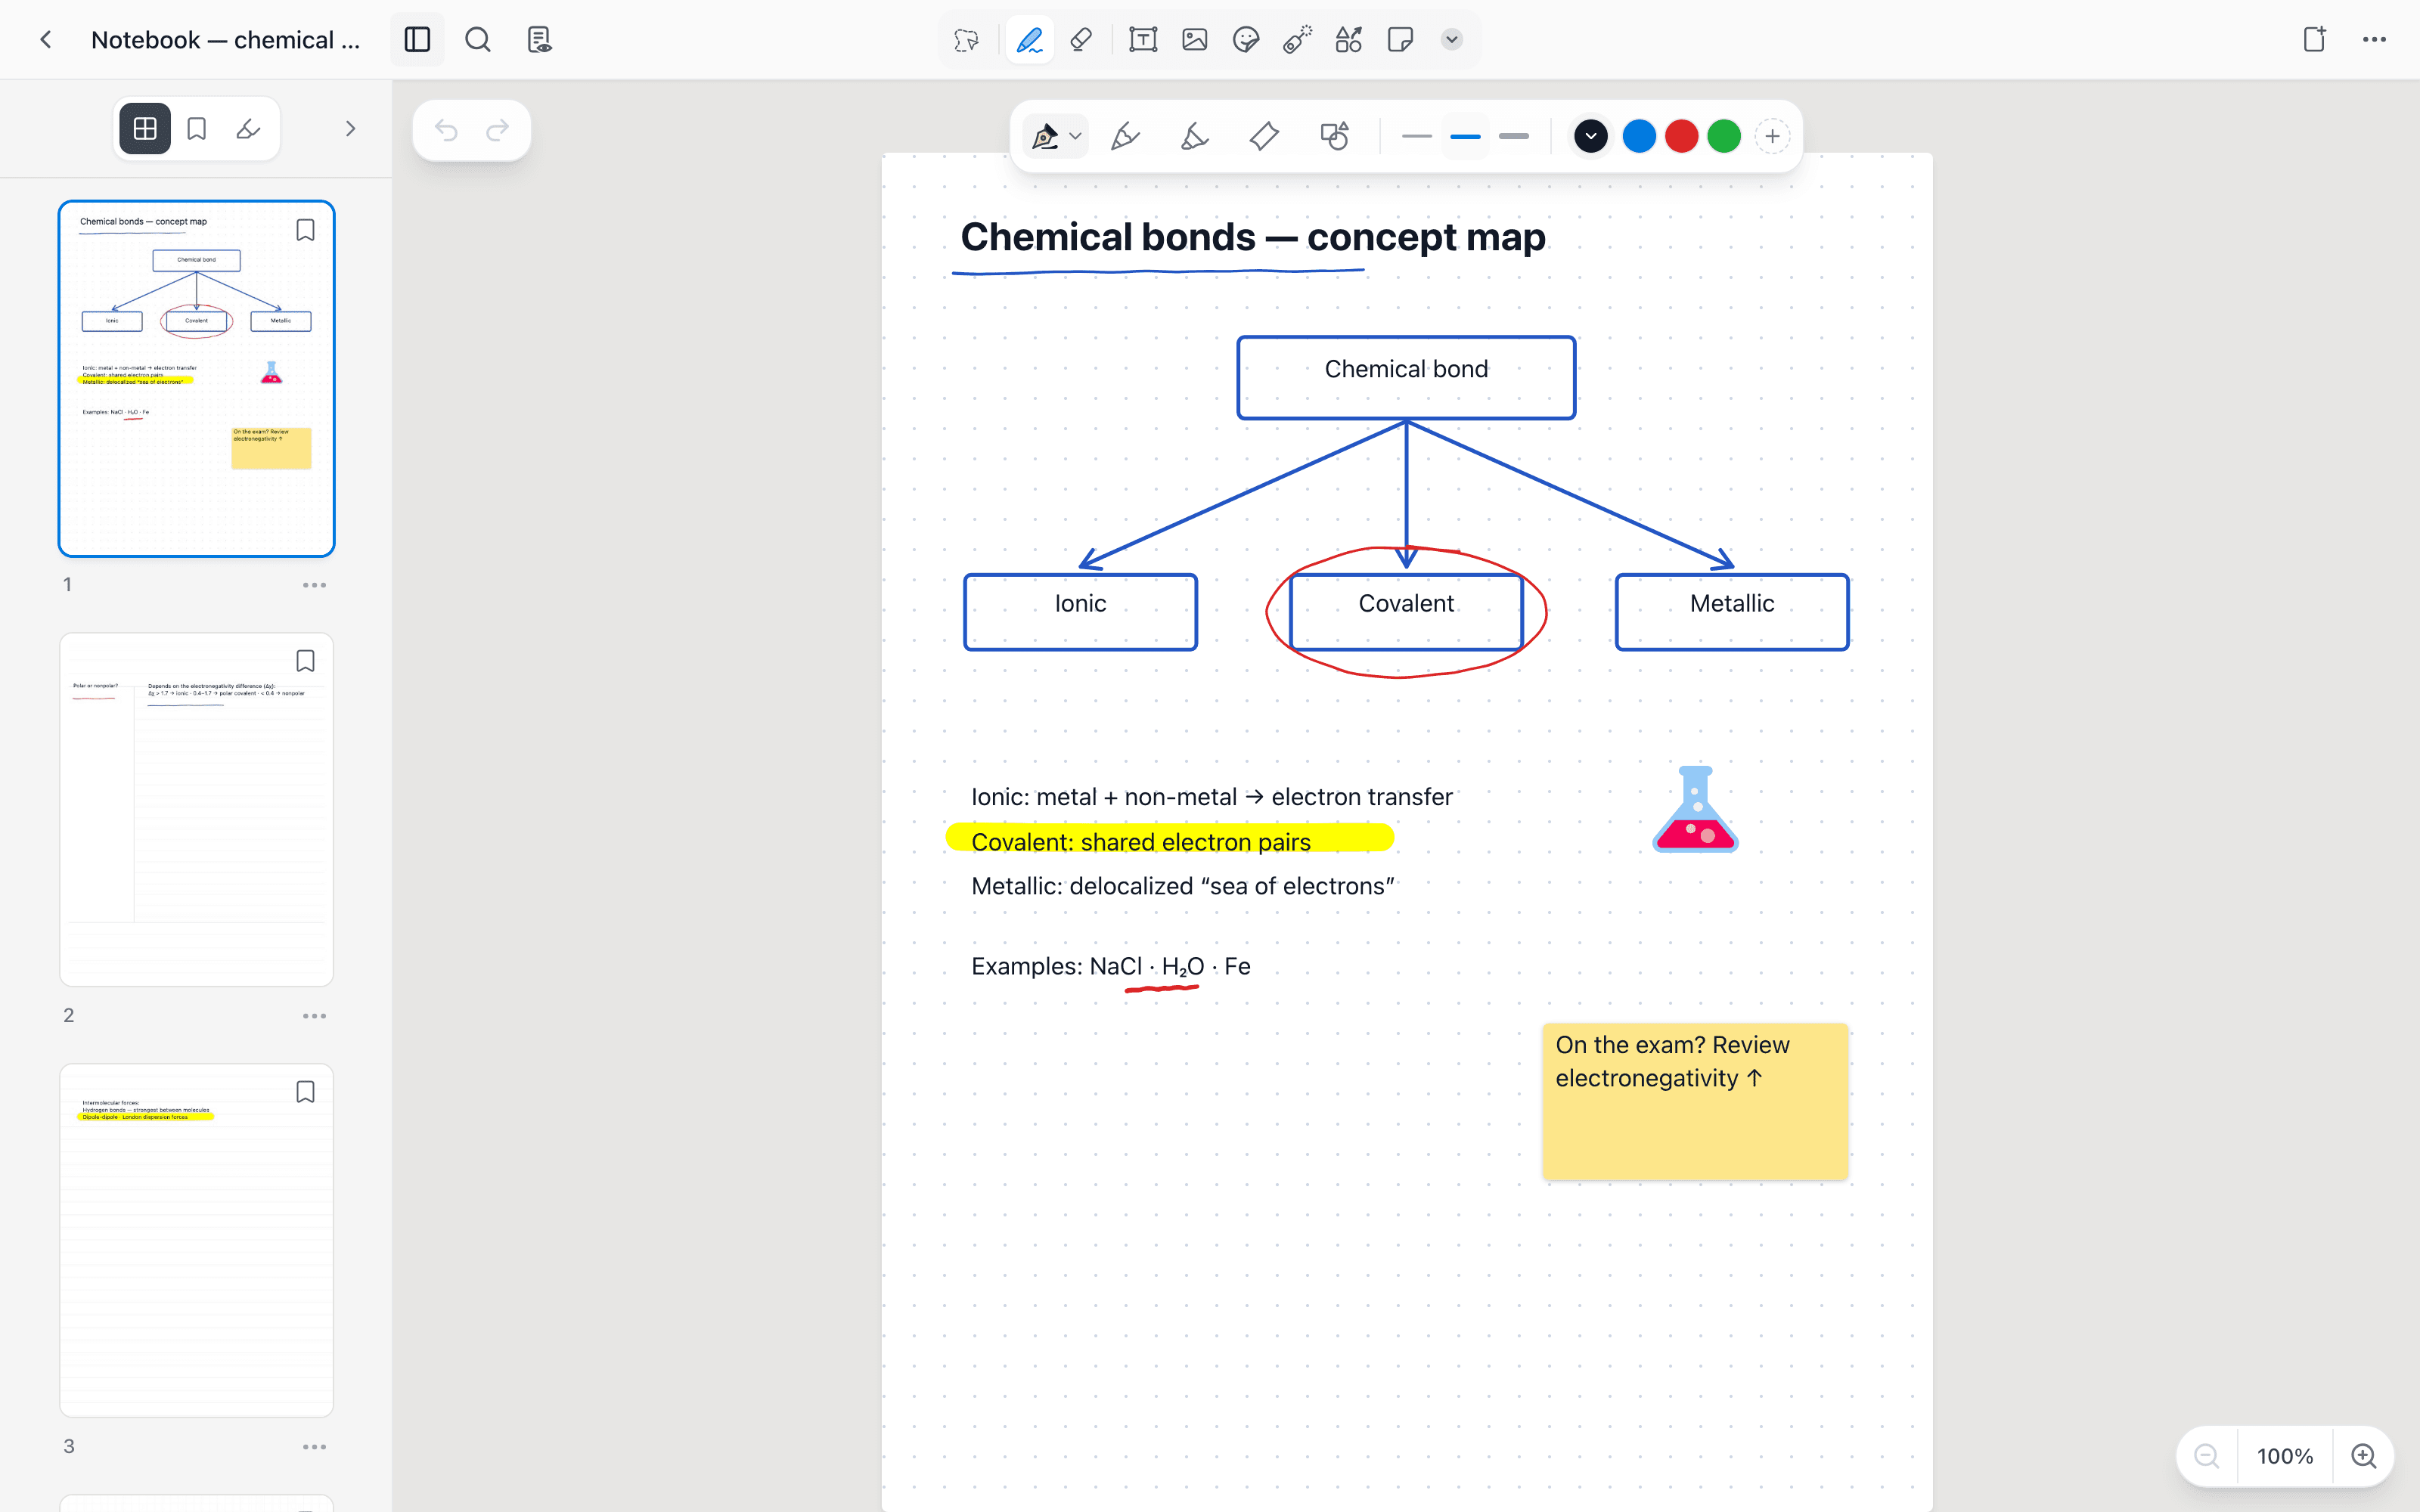Select the text box tool

click(x=1143, y=40)
